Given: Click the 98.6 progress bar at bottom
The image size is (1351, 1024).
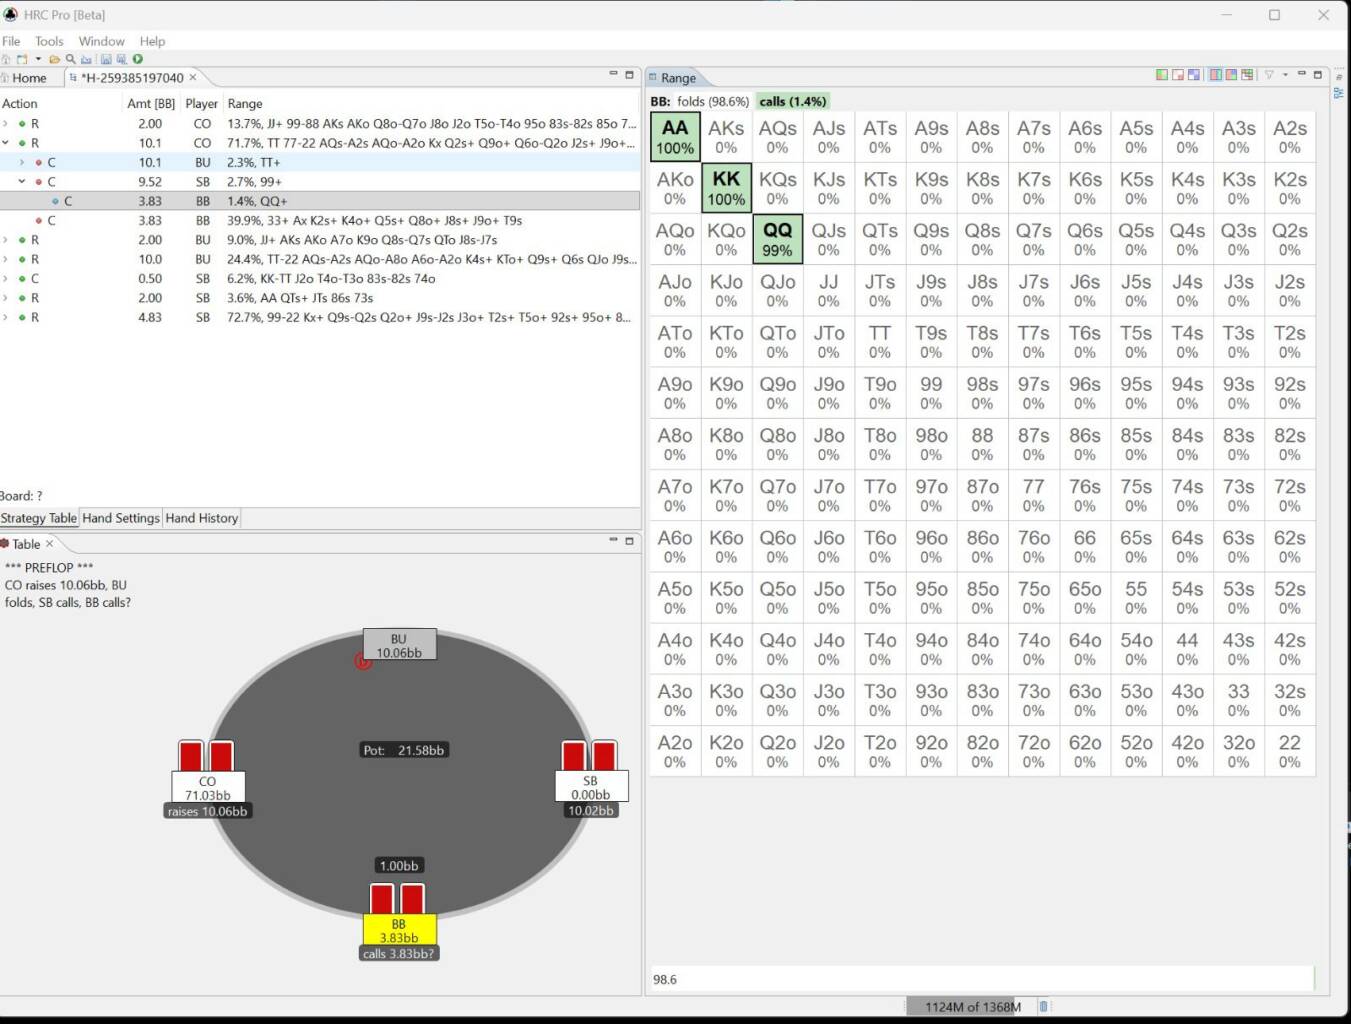Looking at the screenshot, I should click(985, 979).
